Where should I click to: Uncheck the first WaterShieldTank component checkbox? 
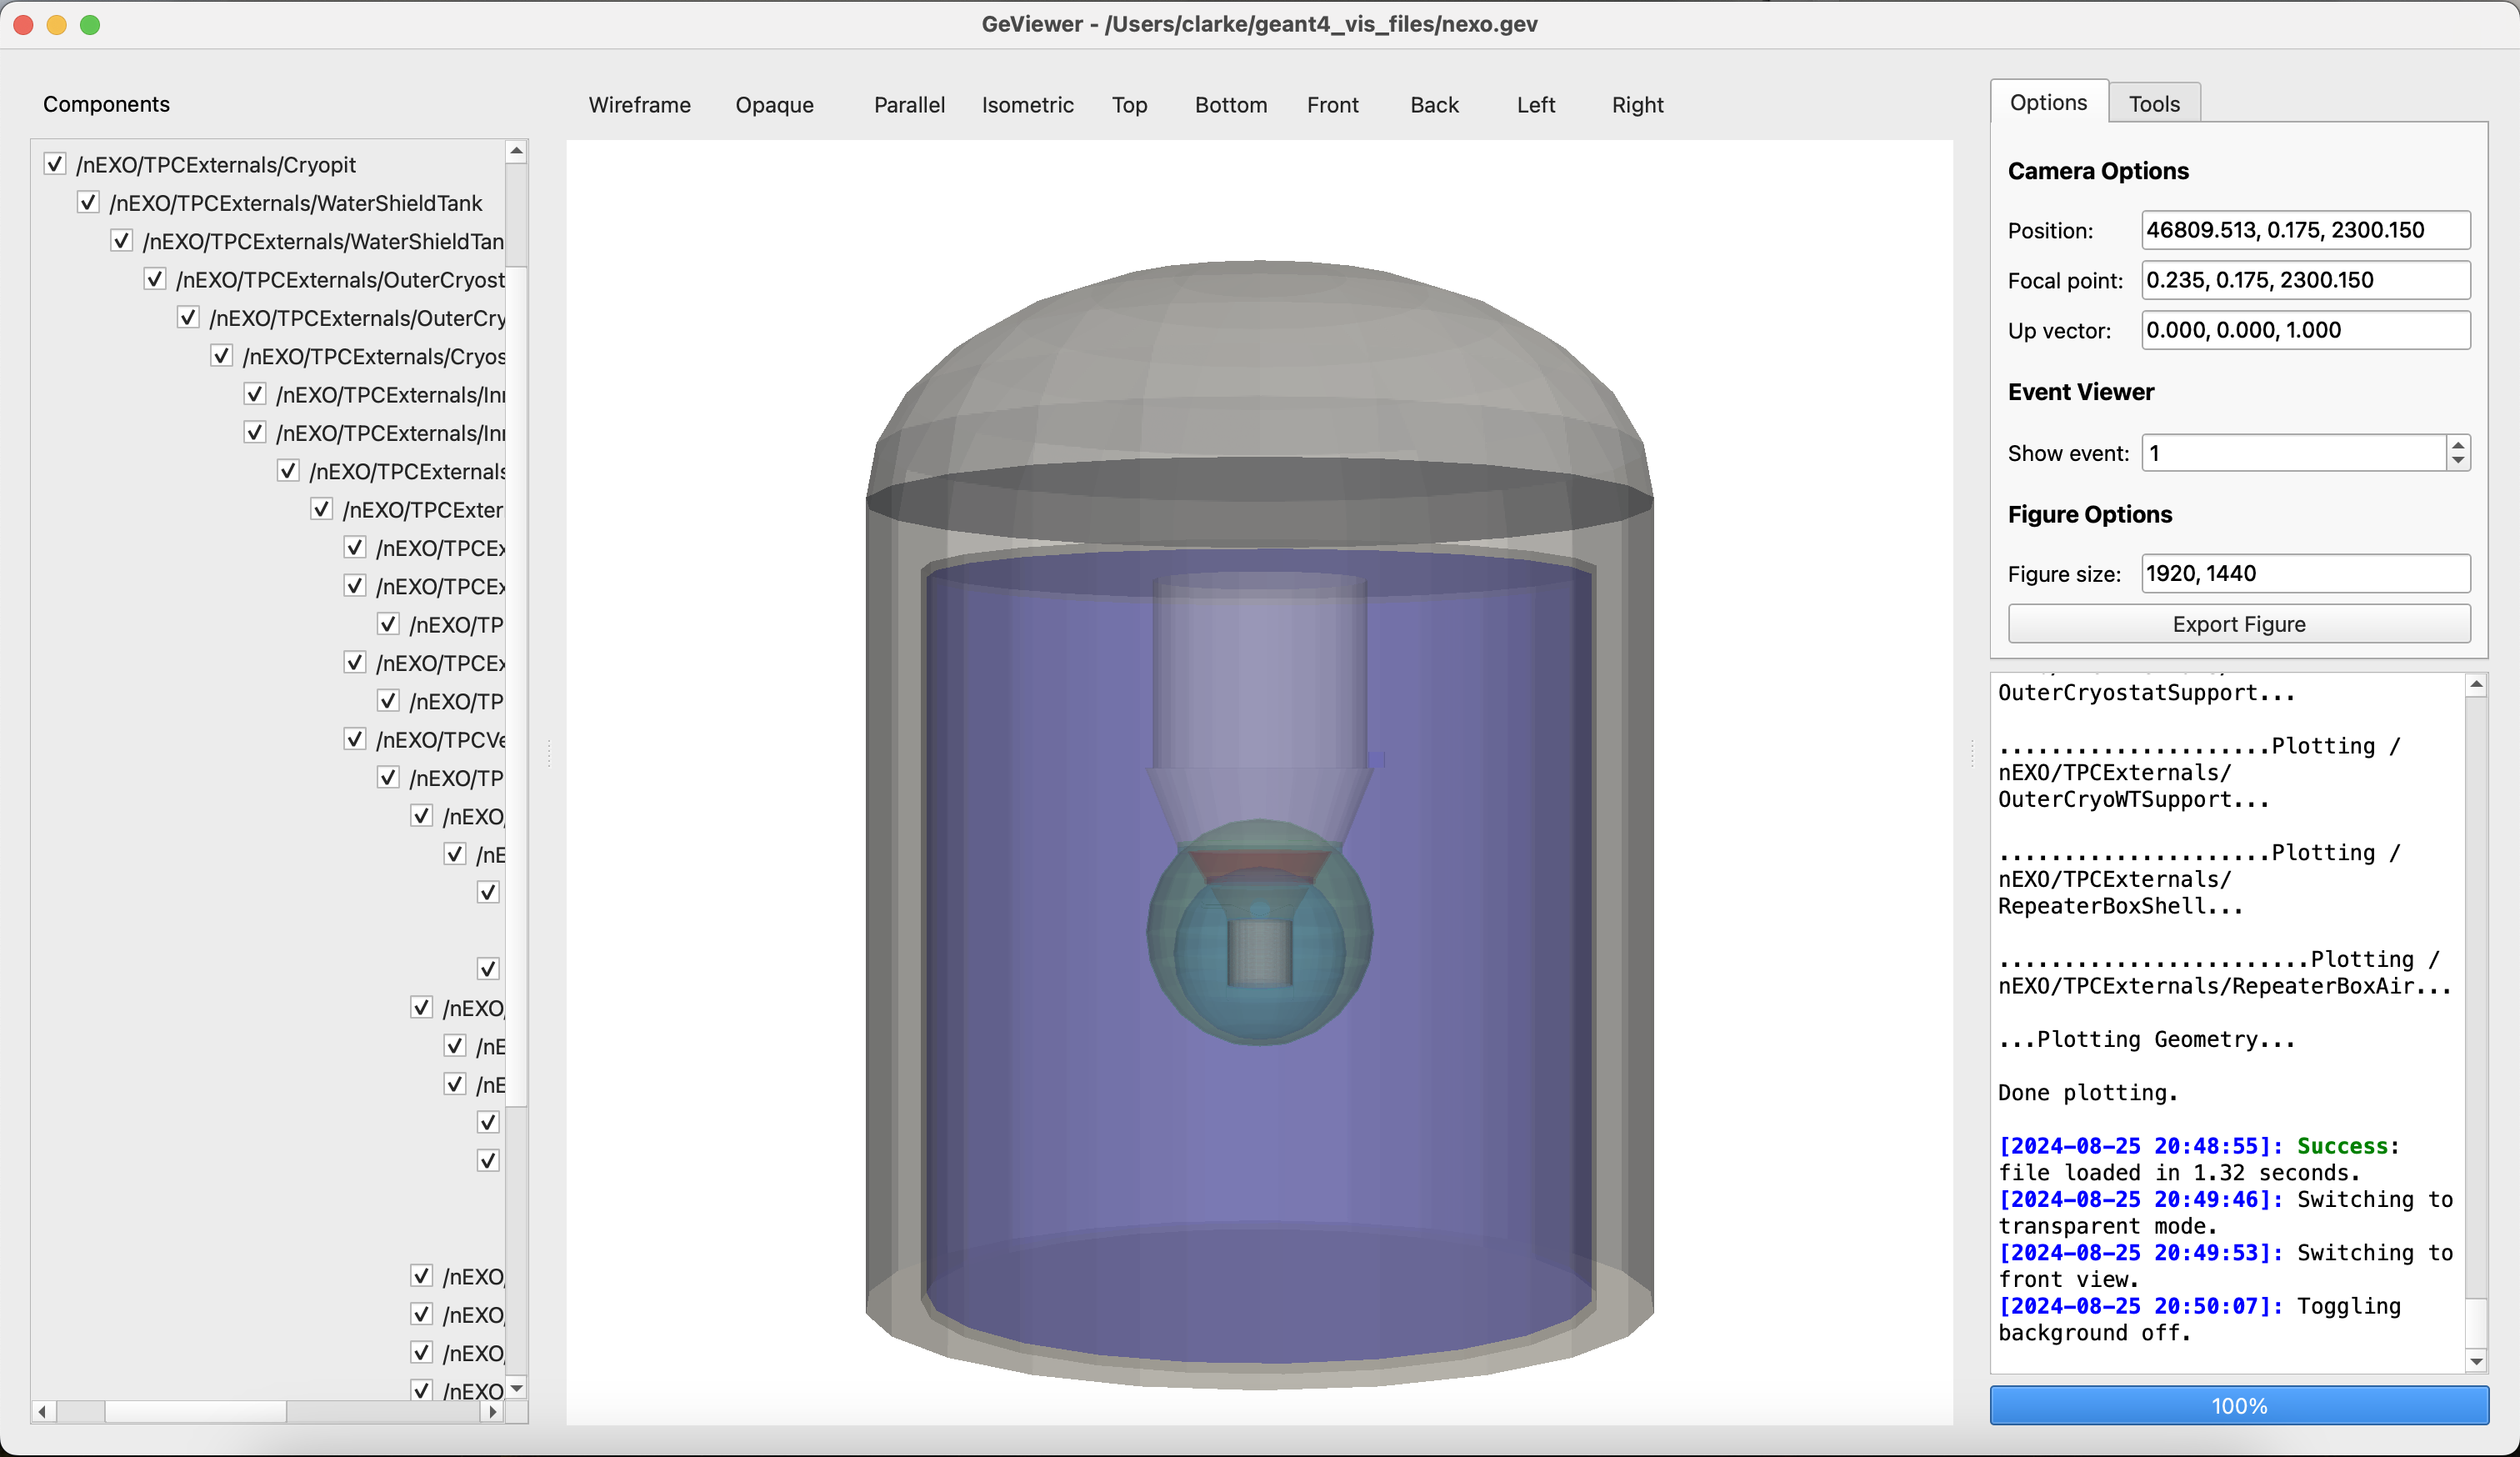tap(88, 202)
